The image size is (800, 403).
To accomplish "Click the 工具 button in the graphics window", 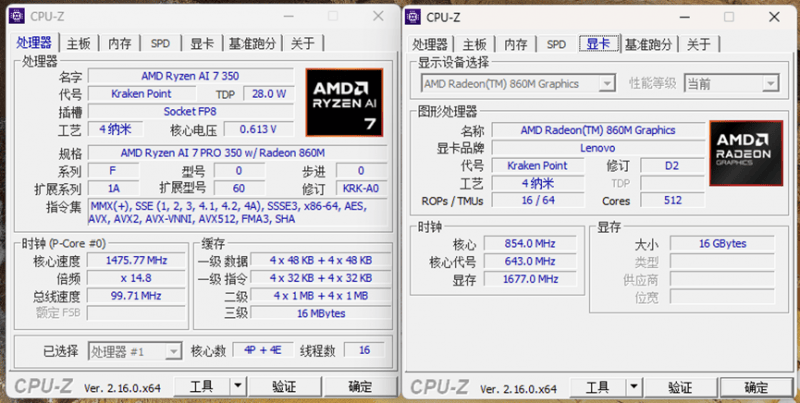I will point(597,387).
